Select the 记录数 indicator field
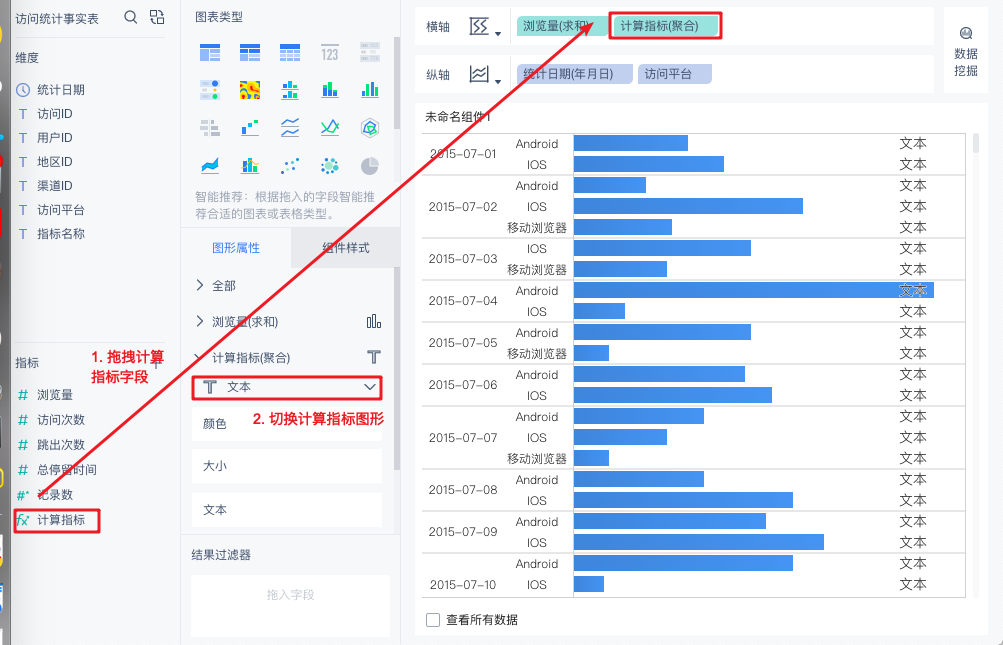Screen dimensions: 1003x645 [55, 495]
